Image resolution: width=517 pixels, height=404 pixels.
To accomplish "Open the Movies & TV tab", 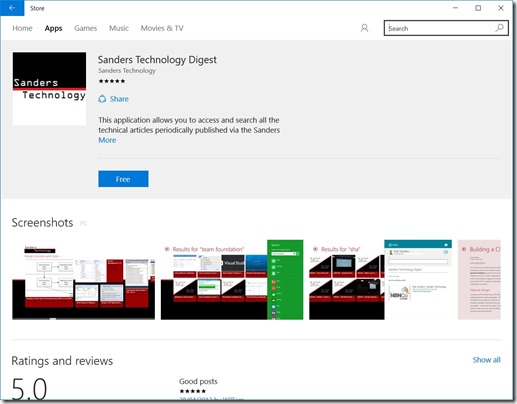I will click(162, 28).
